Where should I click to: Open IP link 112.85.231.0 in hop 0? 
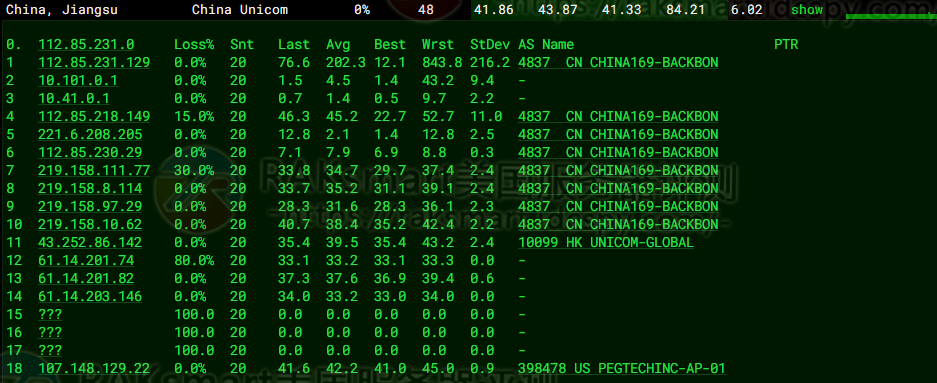86,44
